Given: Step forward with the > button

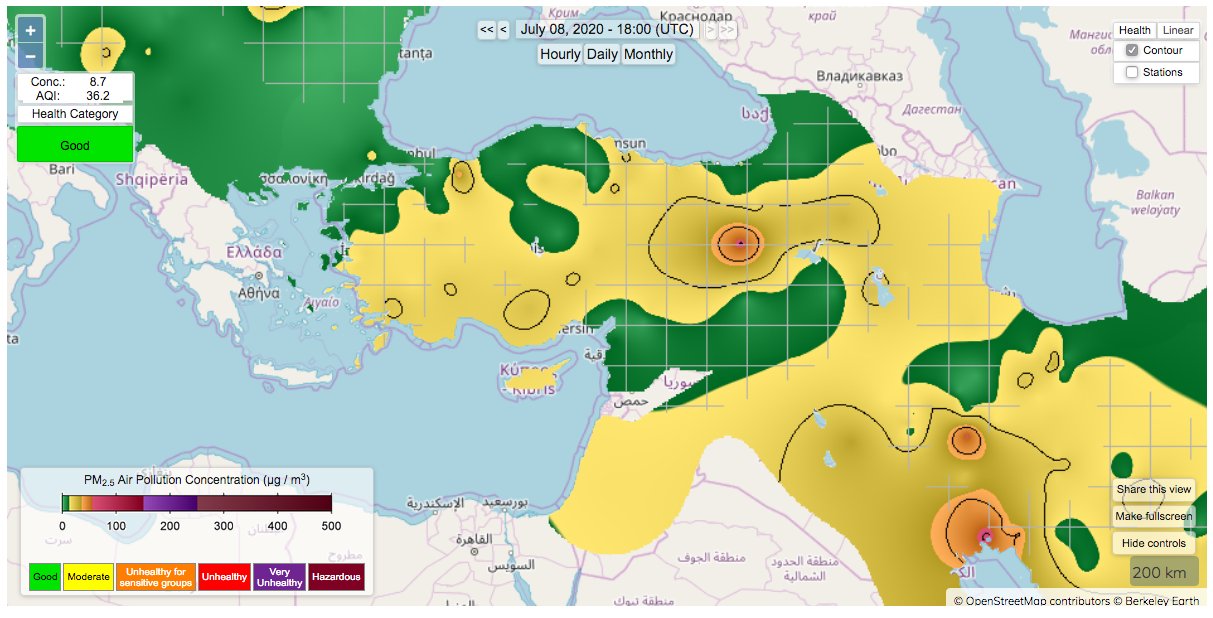Looking at the screenshot, I should 710,30.
